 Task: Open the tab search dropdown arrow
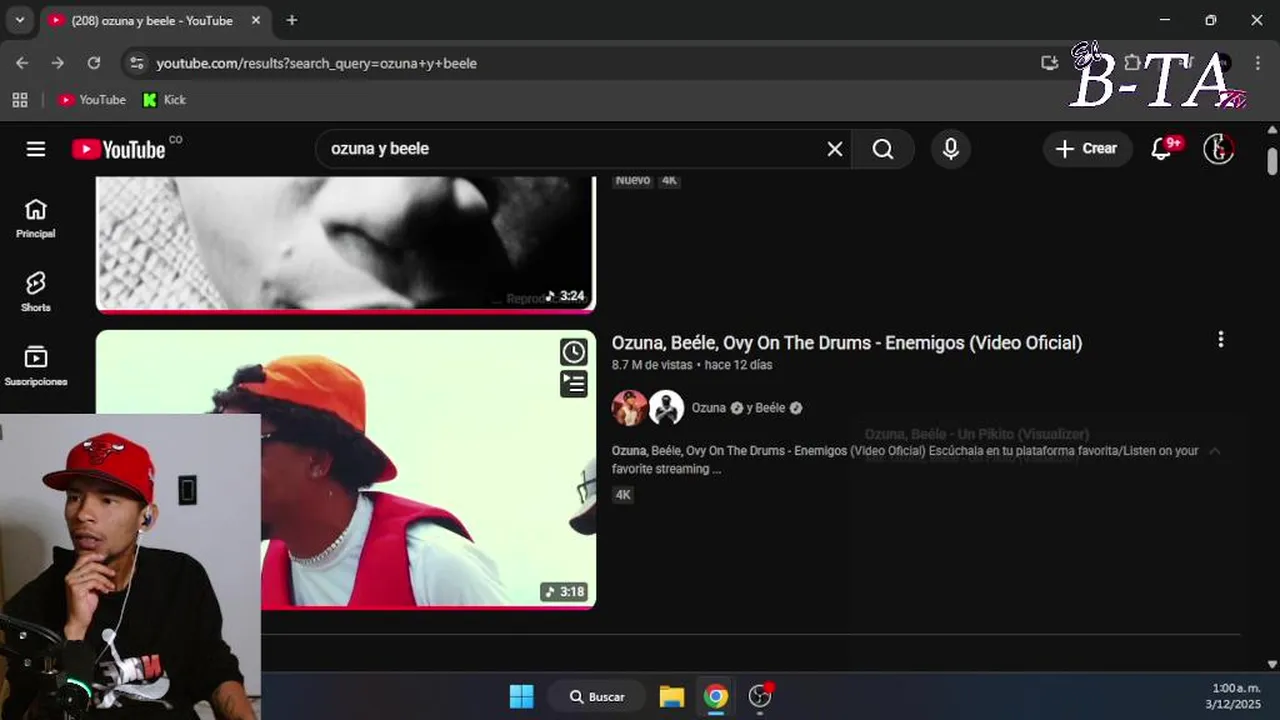tap(19, 20)
